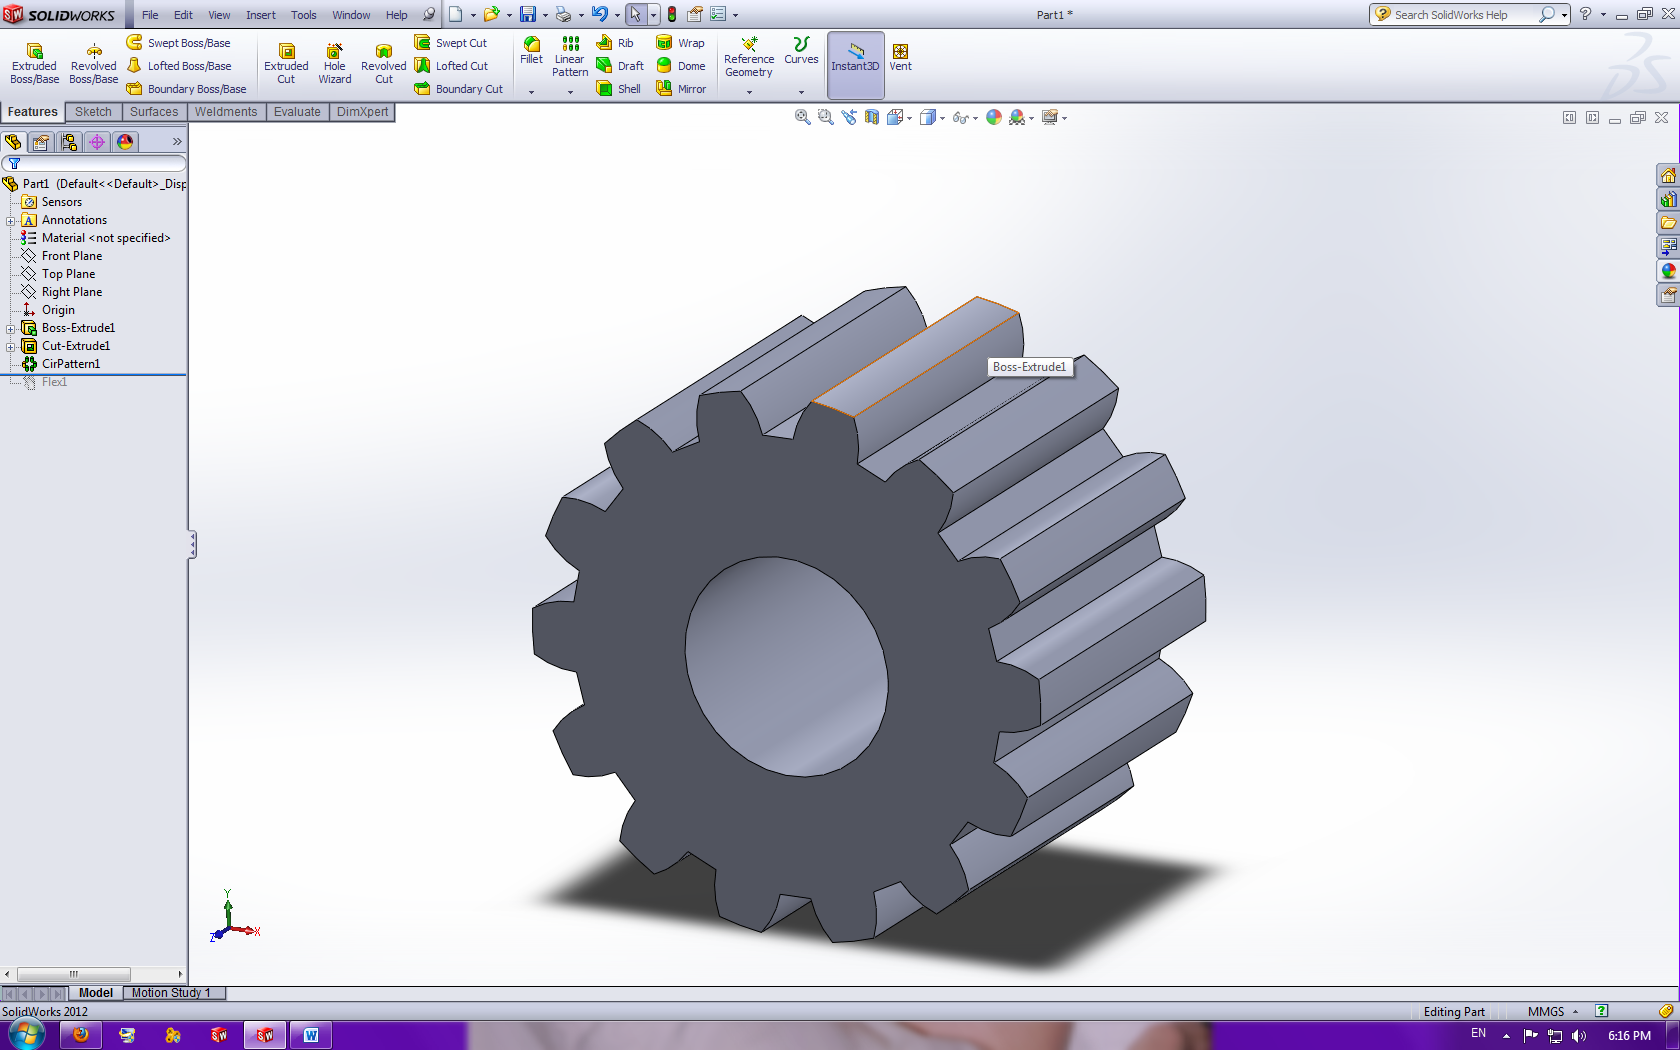The width and height of the screenshot is (1680, 1050).
Task: Select the Mirror tool
Action: [x=681, y=89]
